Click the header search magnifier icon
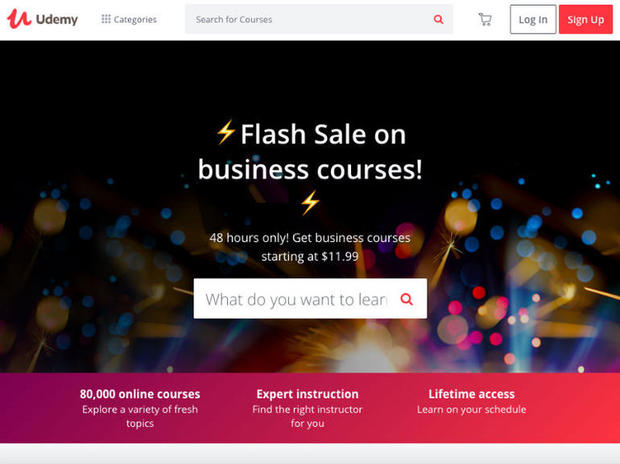 tap(439, 19)
